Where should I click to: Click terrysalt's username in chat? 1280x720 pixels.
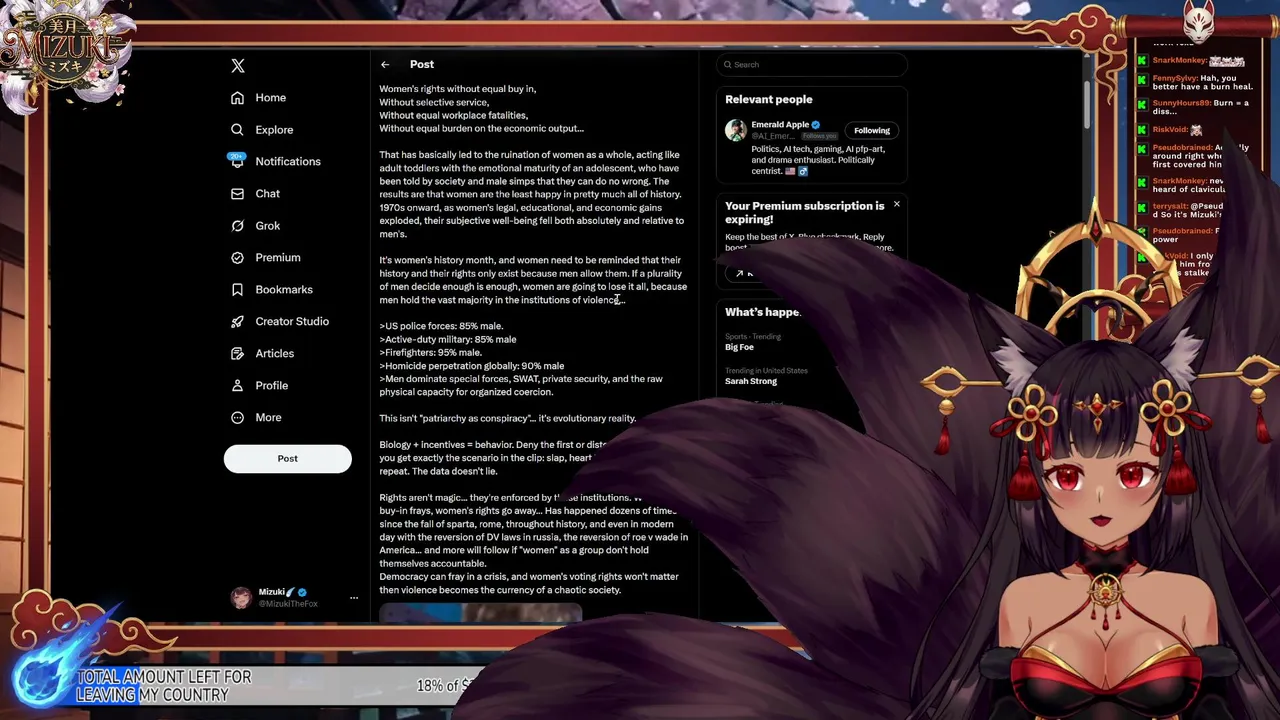tap(1170, 206)
